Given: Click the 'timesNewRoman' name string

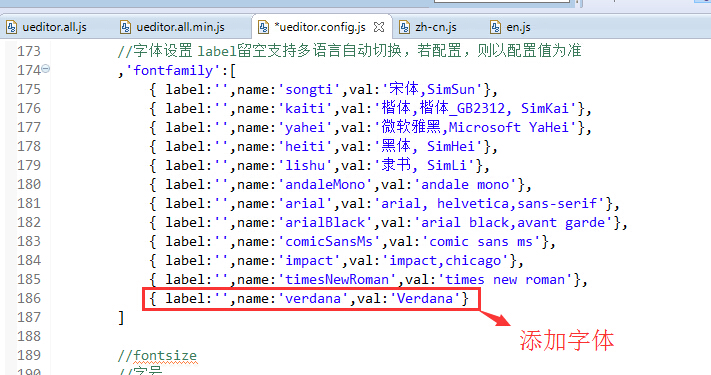Looking at the screenshot, I should pos(336,280).
